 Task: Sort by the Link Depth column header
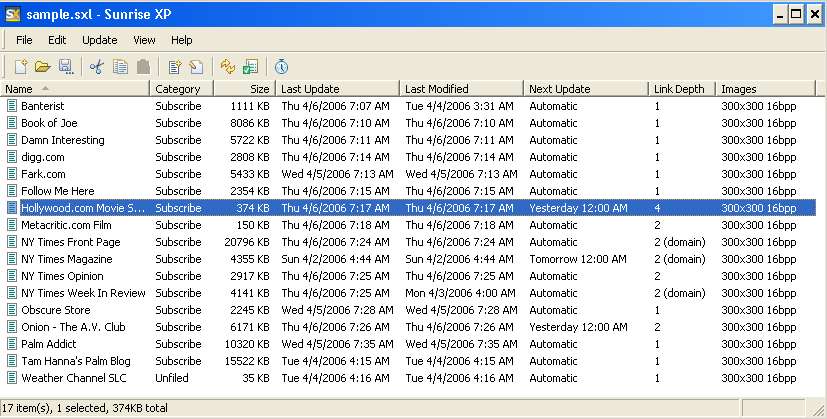coord(682,89)
